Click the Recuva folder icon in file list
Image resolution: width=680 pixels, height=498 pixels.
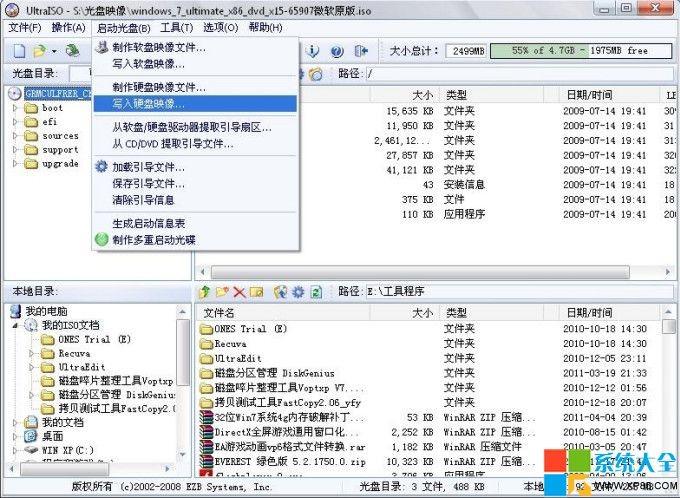click(x=206, y=344)
